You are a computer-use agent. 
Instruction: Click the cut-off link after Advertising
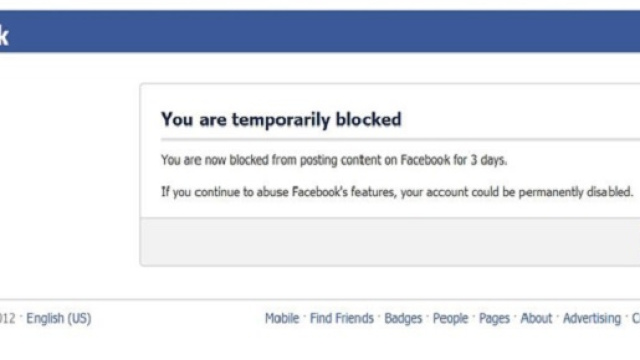pos(636,318)
